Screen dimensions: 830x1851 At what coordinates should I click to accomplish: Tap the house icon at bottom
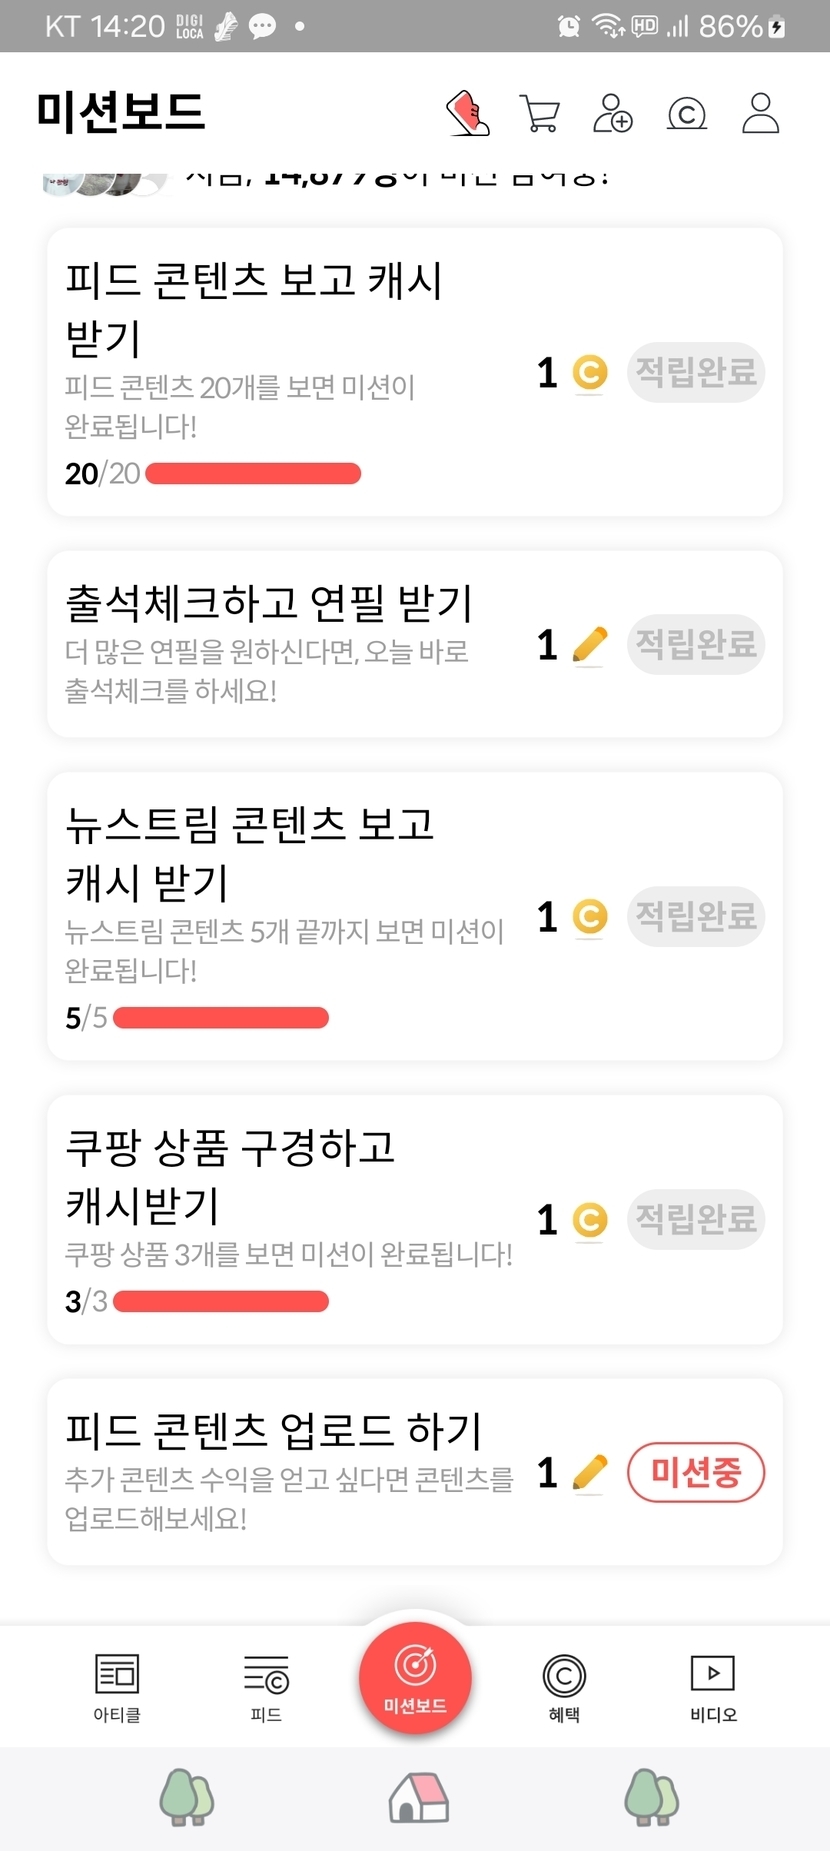click(419, 1797)
